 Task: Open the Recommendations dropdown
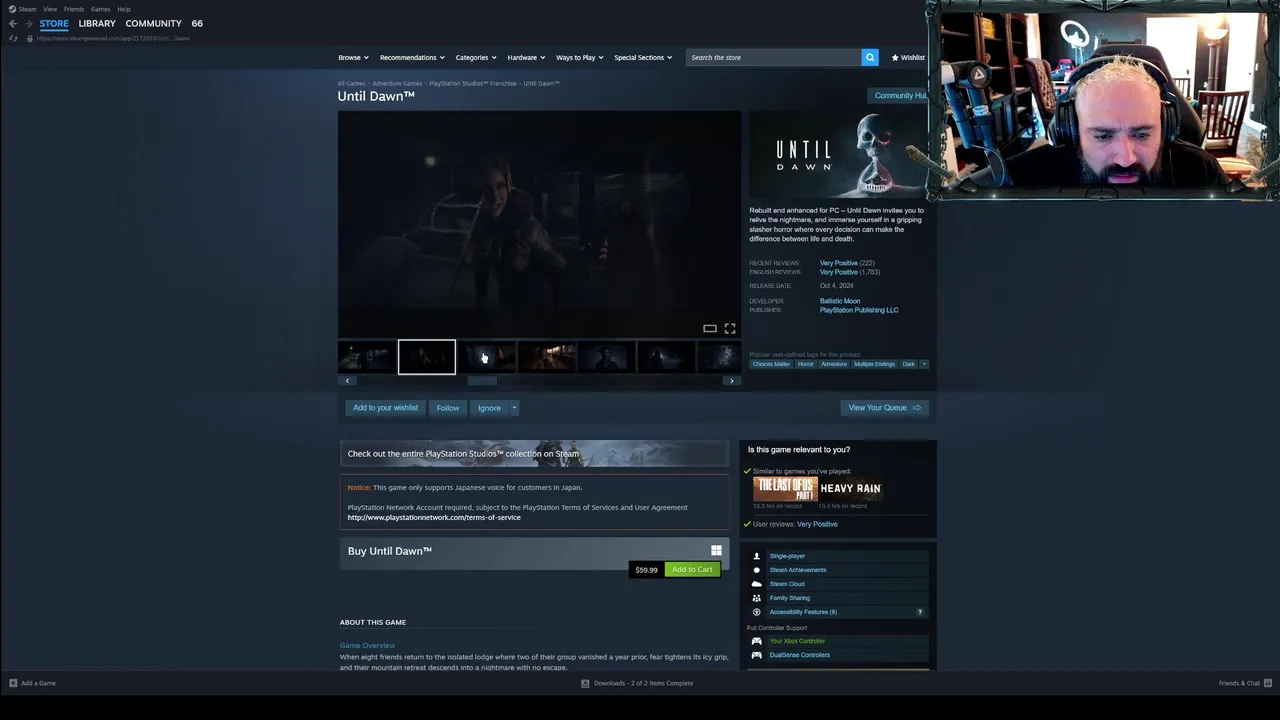pos(412,57)
